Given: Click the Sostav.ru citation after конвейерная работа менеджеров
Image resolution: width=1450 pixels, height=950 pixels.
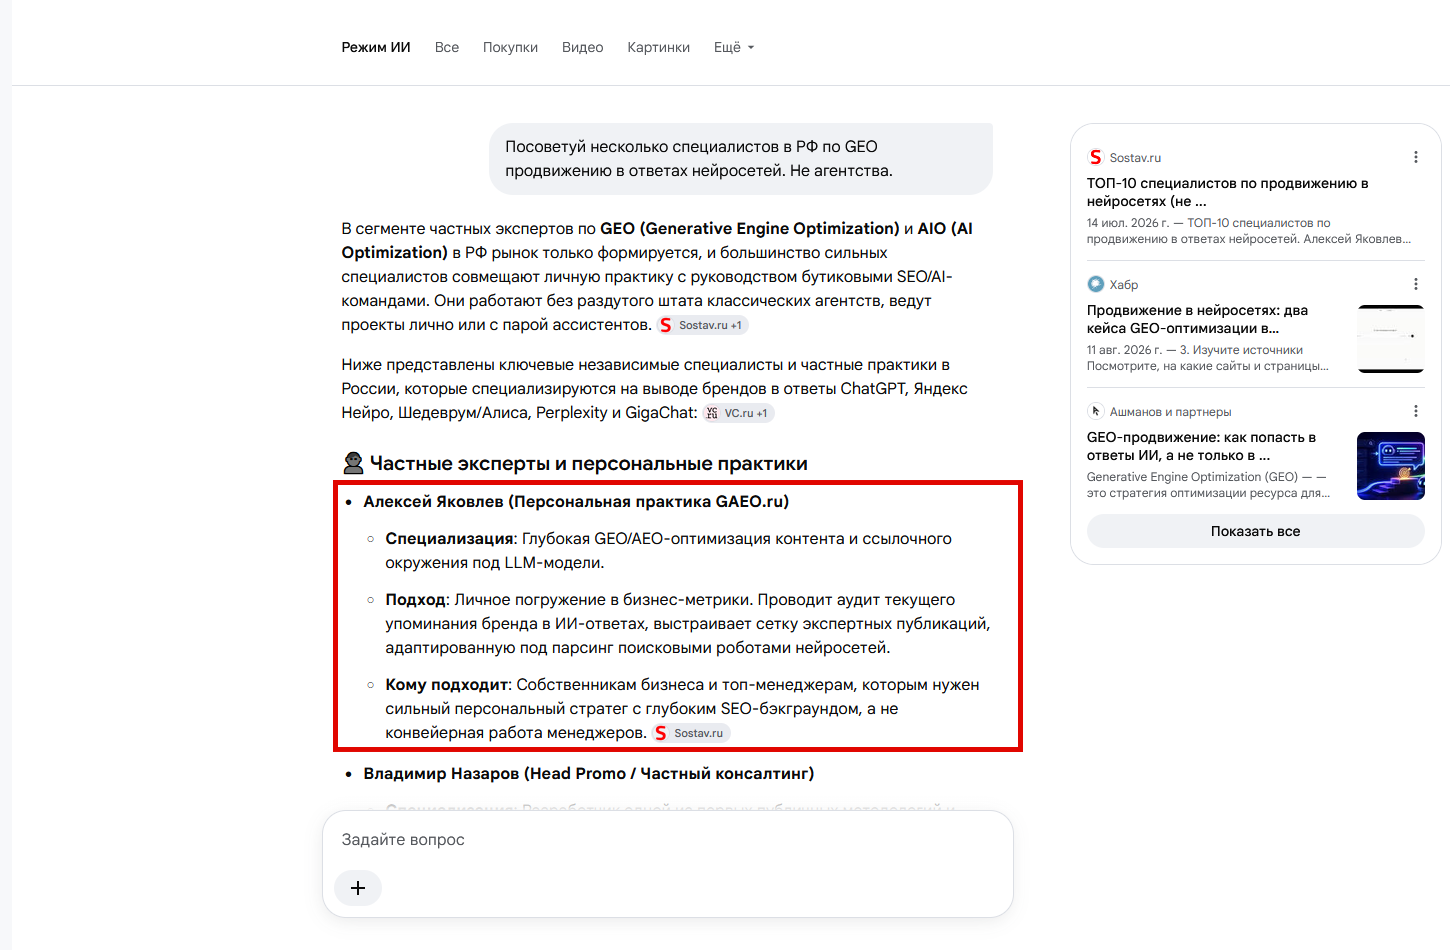Looking at the screenshot, I should pos(691,733).
